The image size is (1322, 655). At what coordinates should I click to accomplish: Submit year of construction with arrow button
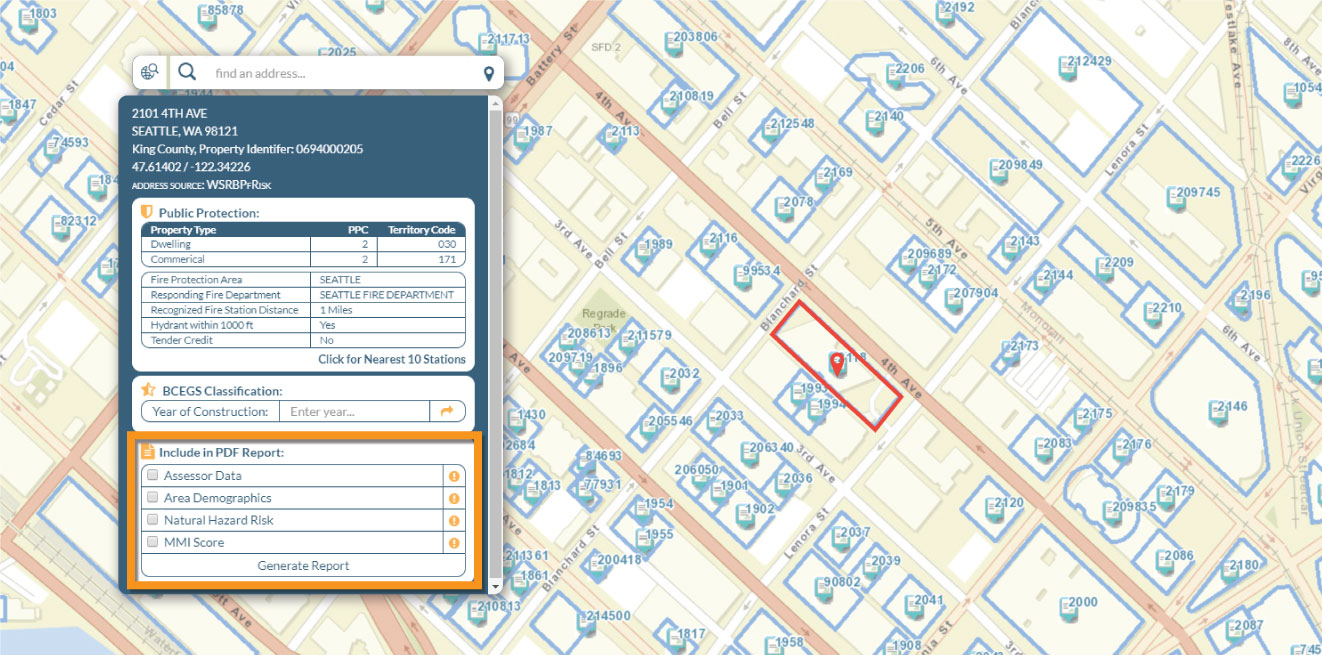(x=447, y=411)
